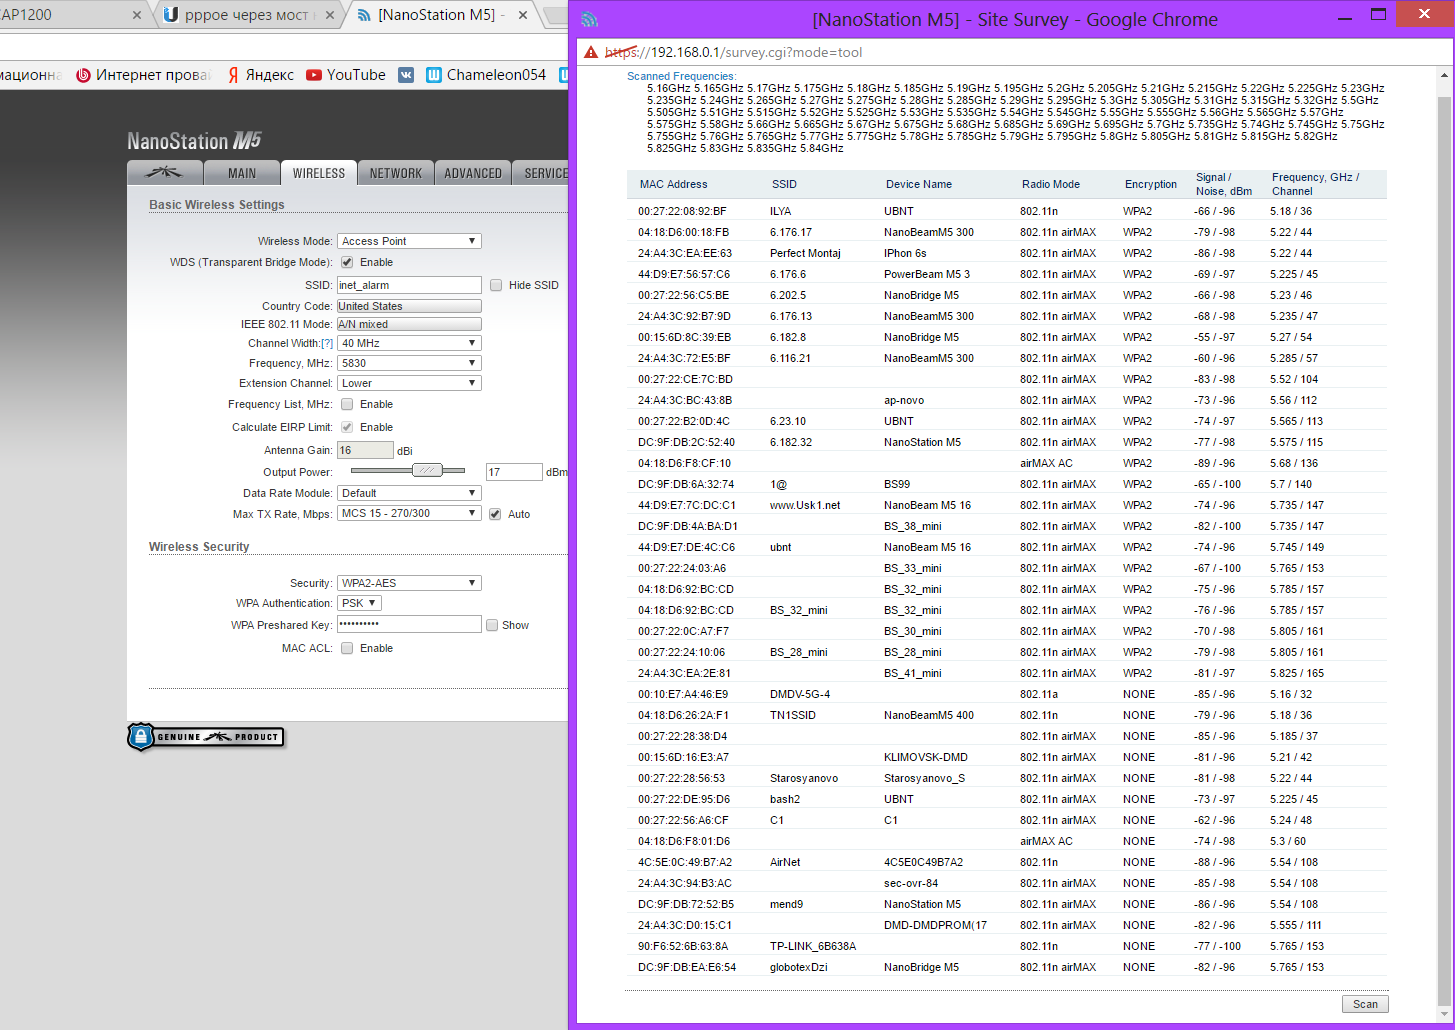1455x1030 pixels.
Task: Sort by Encryption column header
Action: tap(1151, 184)
